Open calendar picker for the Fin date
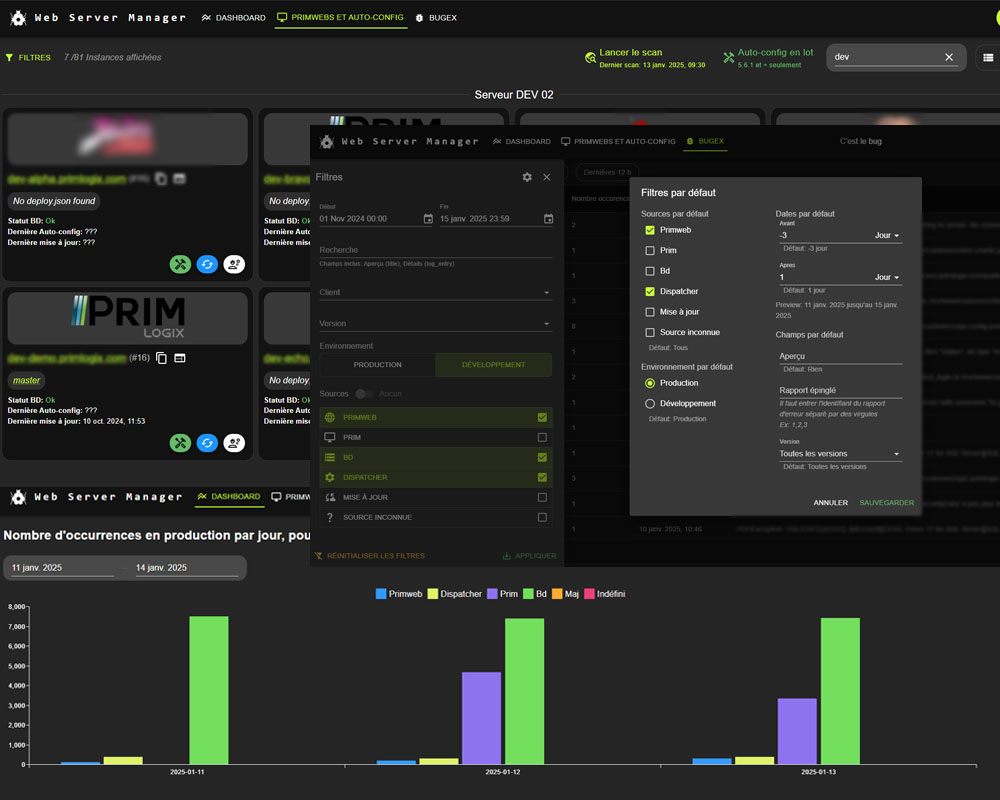Screen dimensions: 1000x800 click(x=548, y=219)
